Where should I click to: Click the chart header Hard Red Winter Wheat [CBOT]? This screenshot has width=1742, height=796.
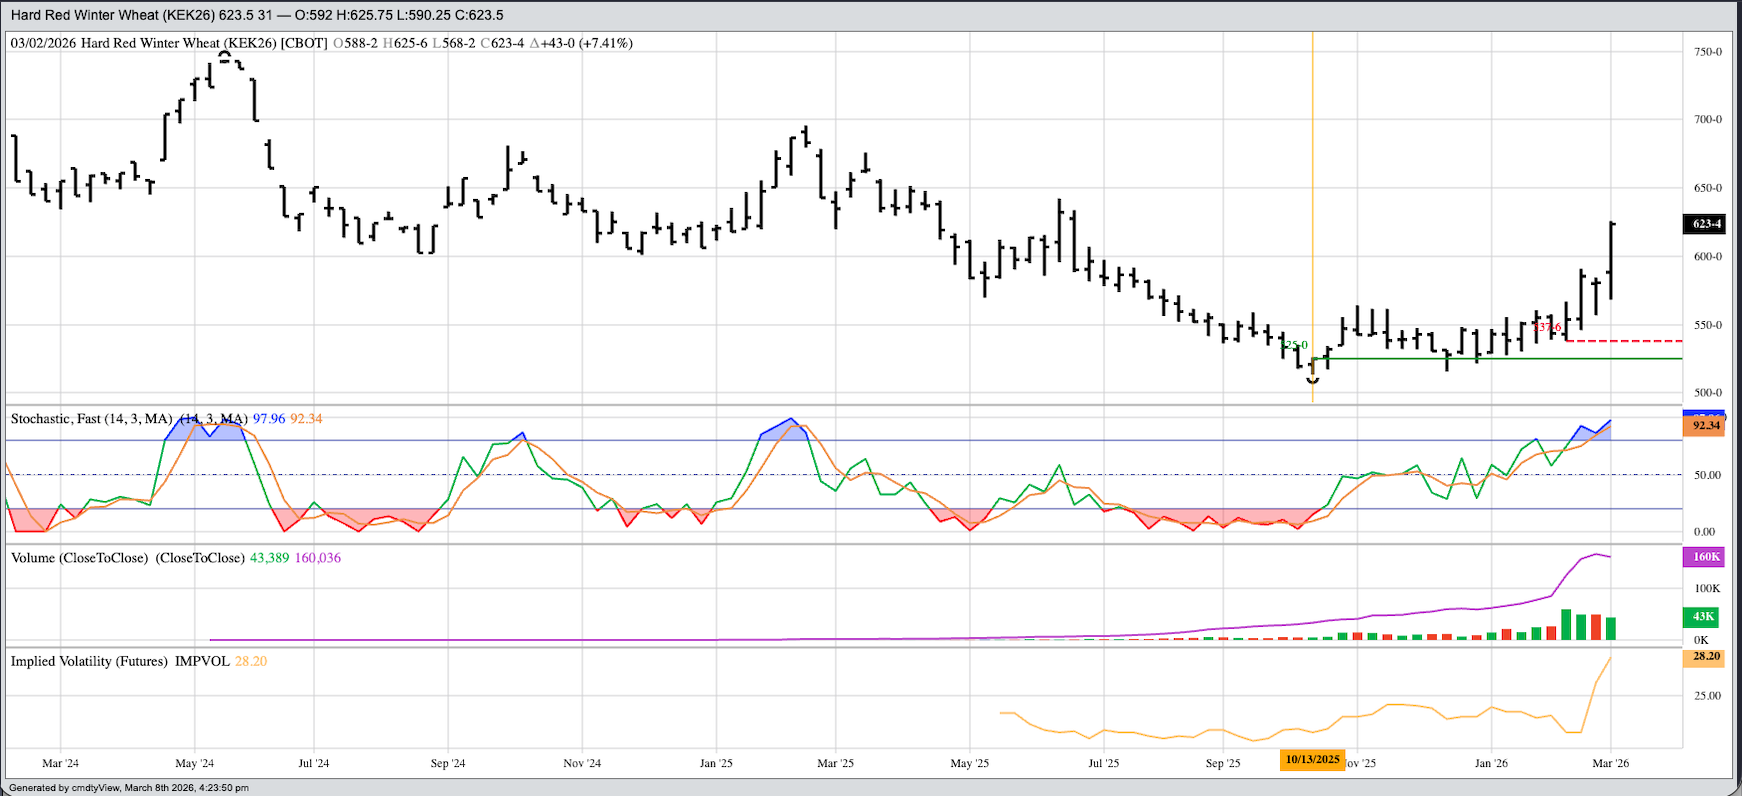[203, 43]
